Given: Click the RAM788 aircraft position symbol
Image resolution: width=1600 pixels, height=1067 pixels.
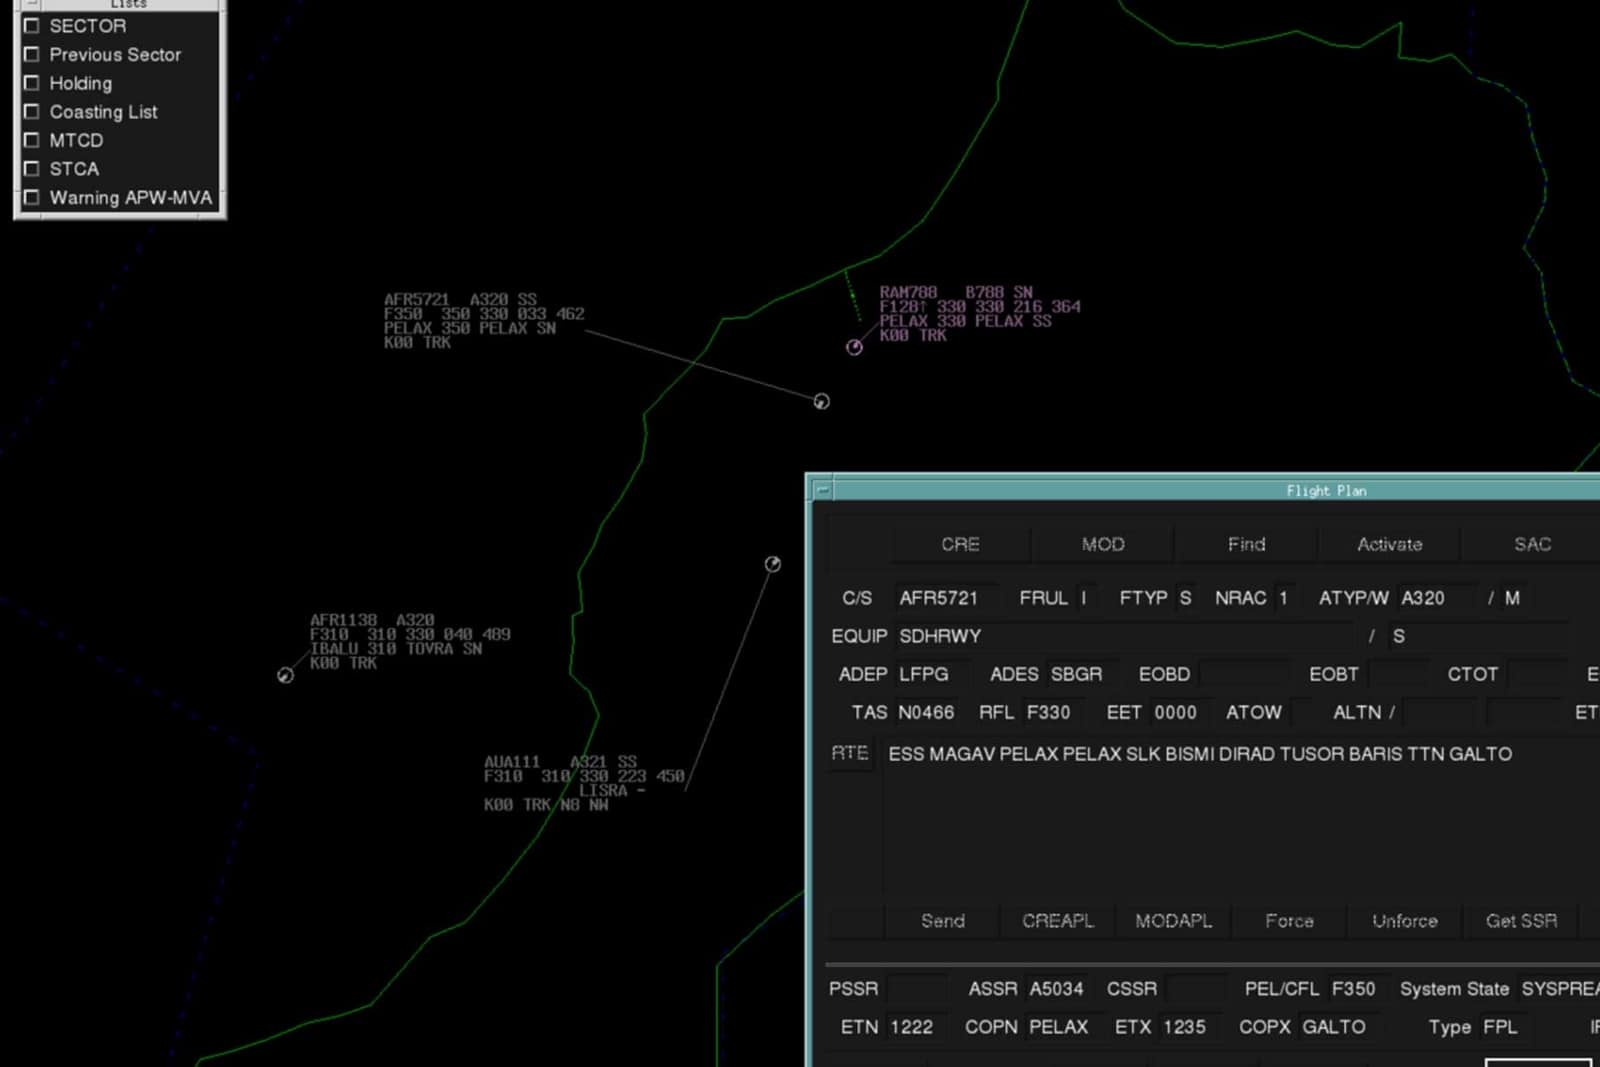Looking at the screenshot, I should click(854, 347).
